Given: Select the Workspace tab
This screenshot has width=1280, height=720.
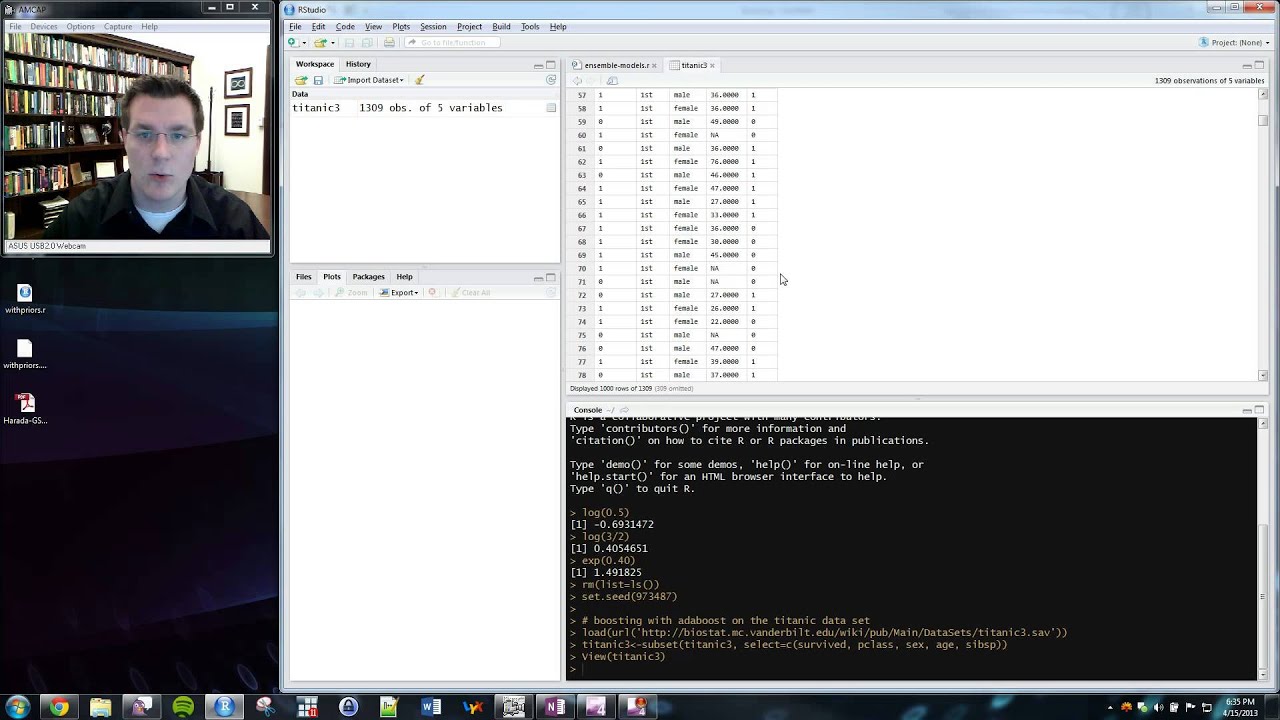Looking at the screenshot, I should (315, 64).
